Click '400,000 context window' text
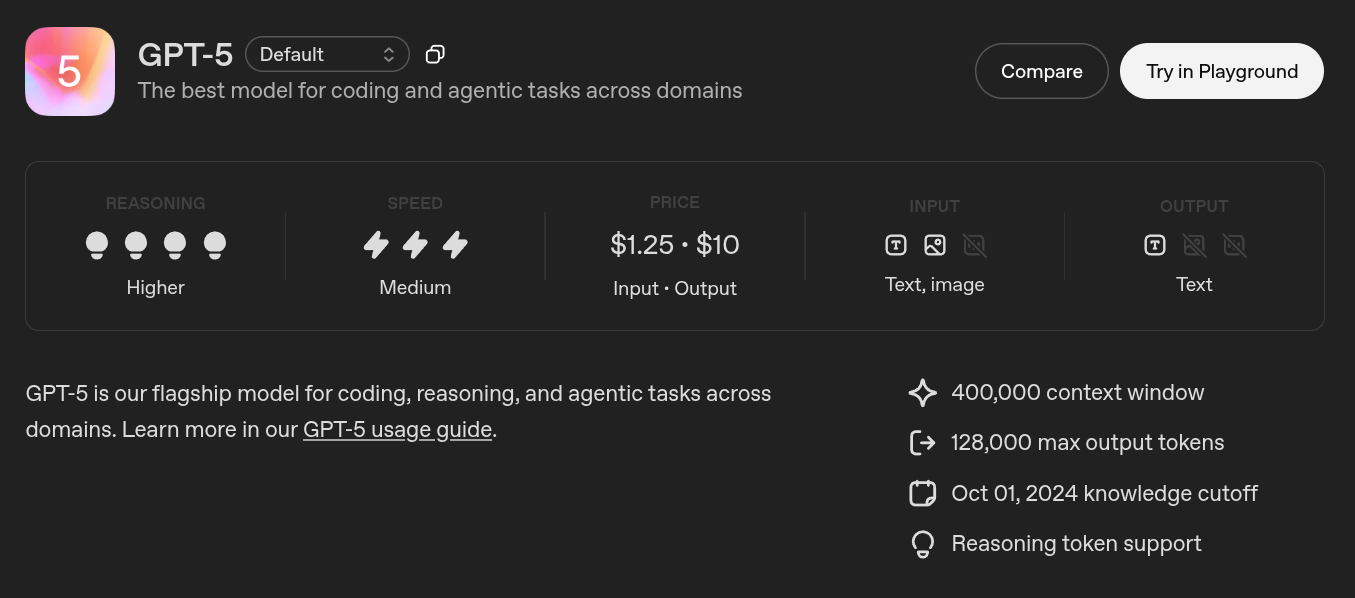Screen dimensions: 1355x598 (x=1078, y=393)
